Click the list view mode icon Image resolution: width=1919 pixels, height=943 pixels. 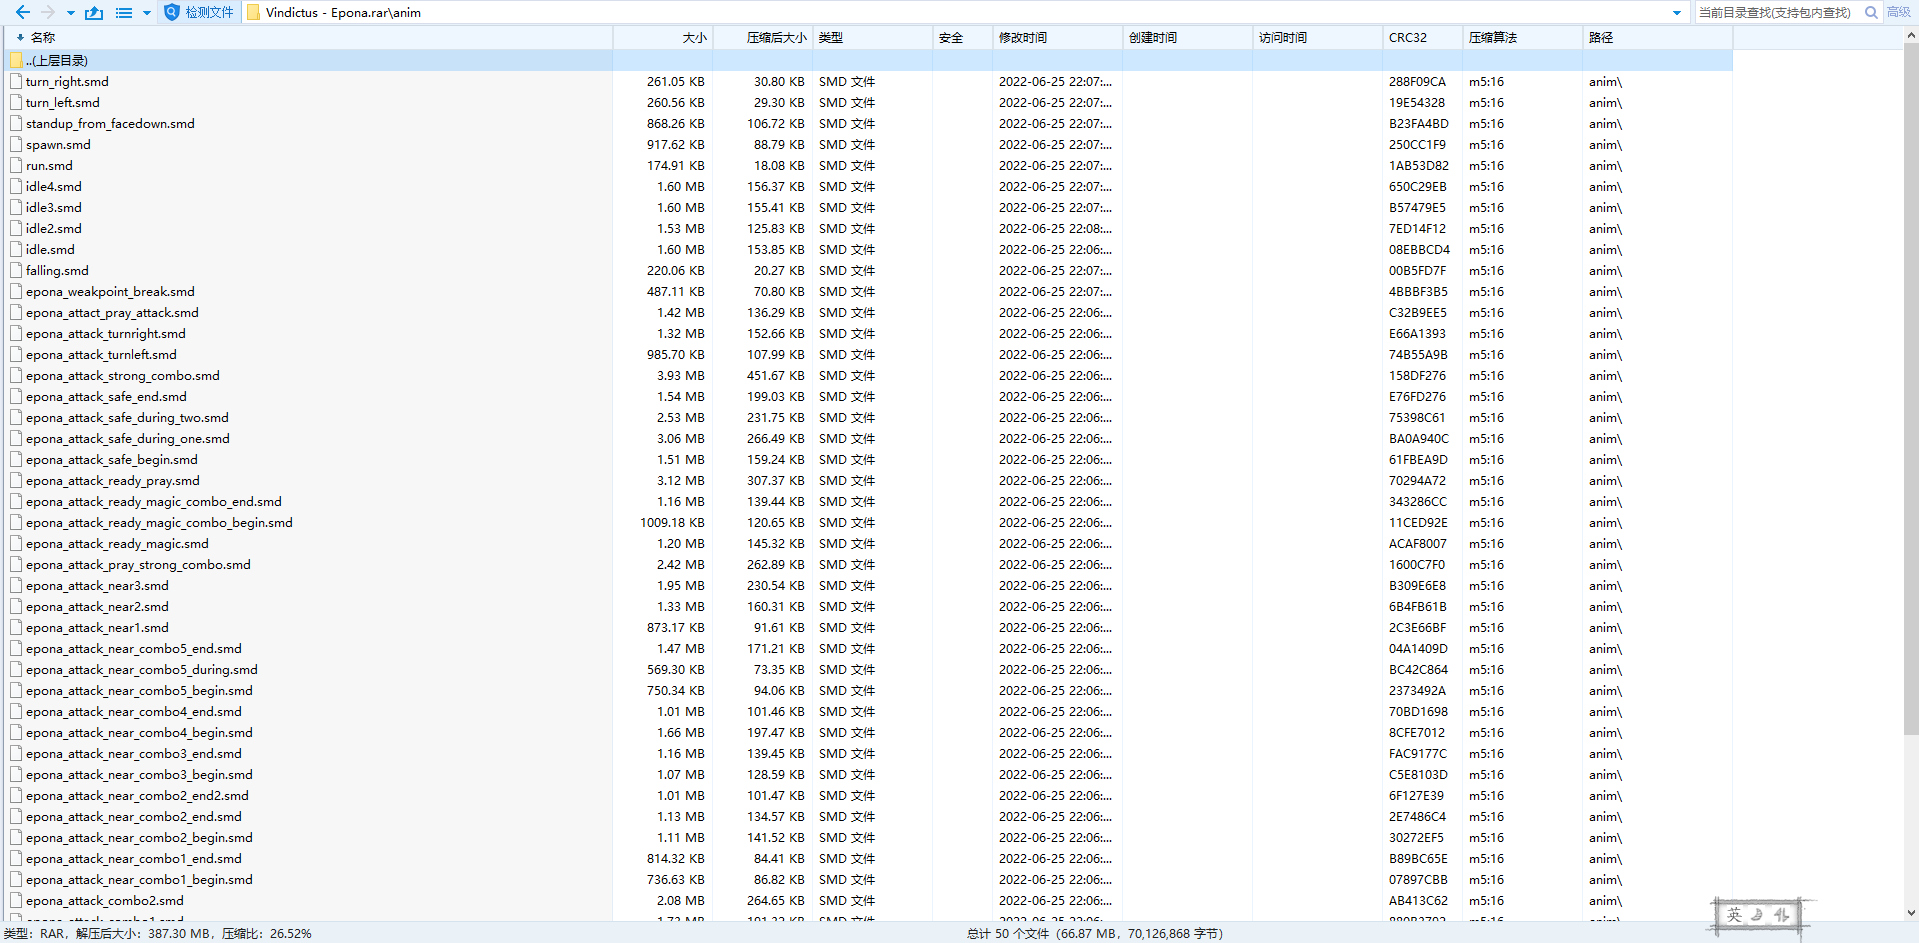coord(124,13)
